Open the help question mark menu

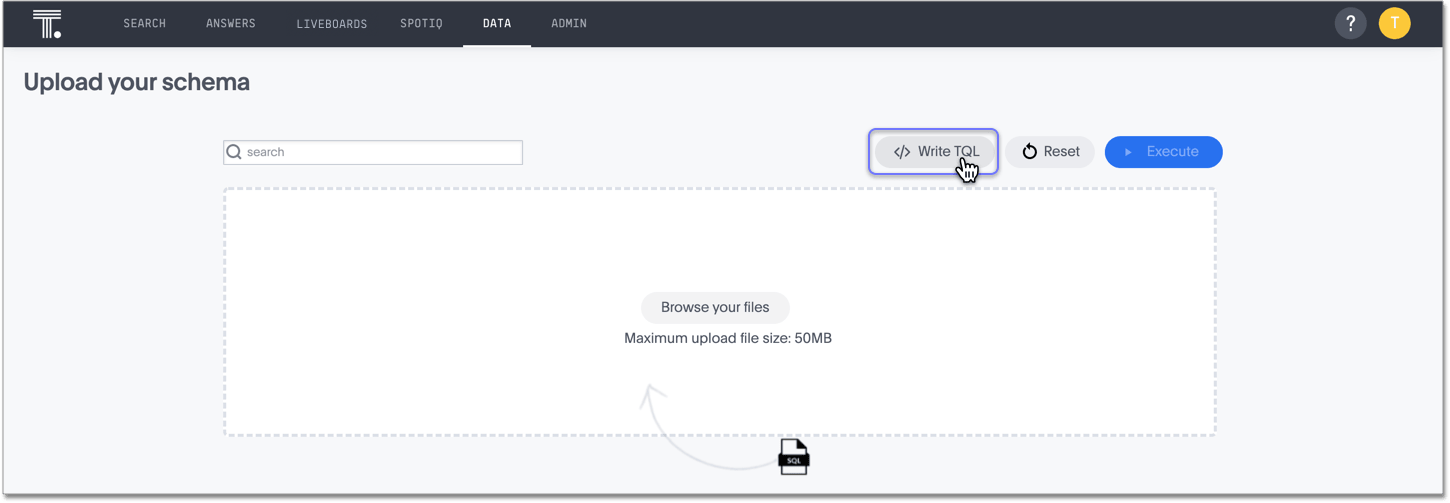tap(1350, 24)
